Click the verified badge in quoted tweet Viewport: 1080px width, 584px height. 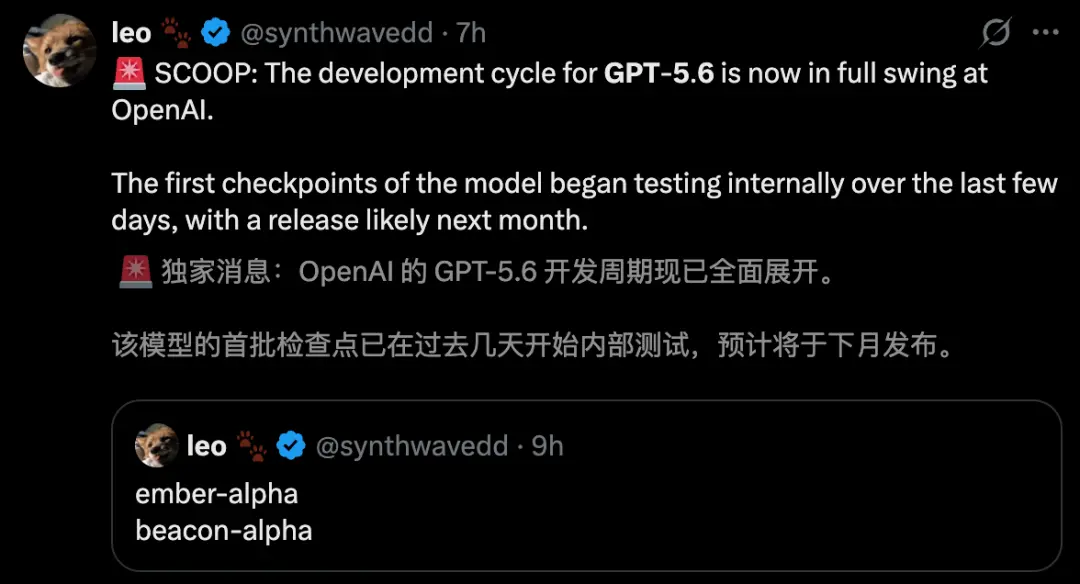[291, 446]
